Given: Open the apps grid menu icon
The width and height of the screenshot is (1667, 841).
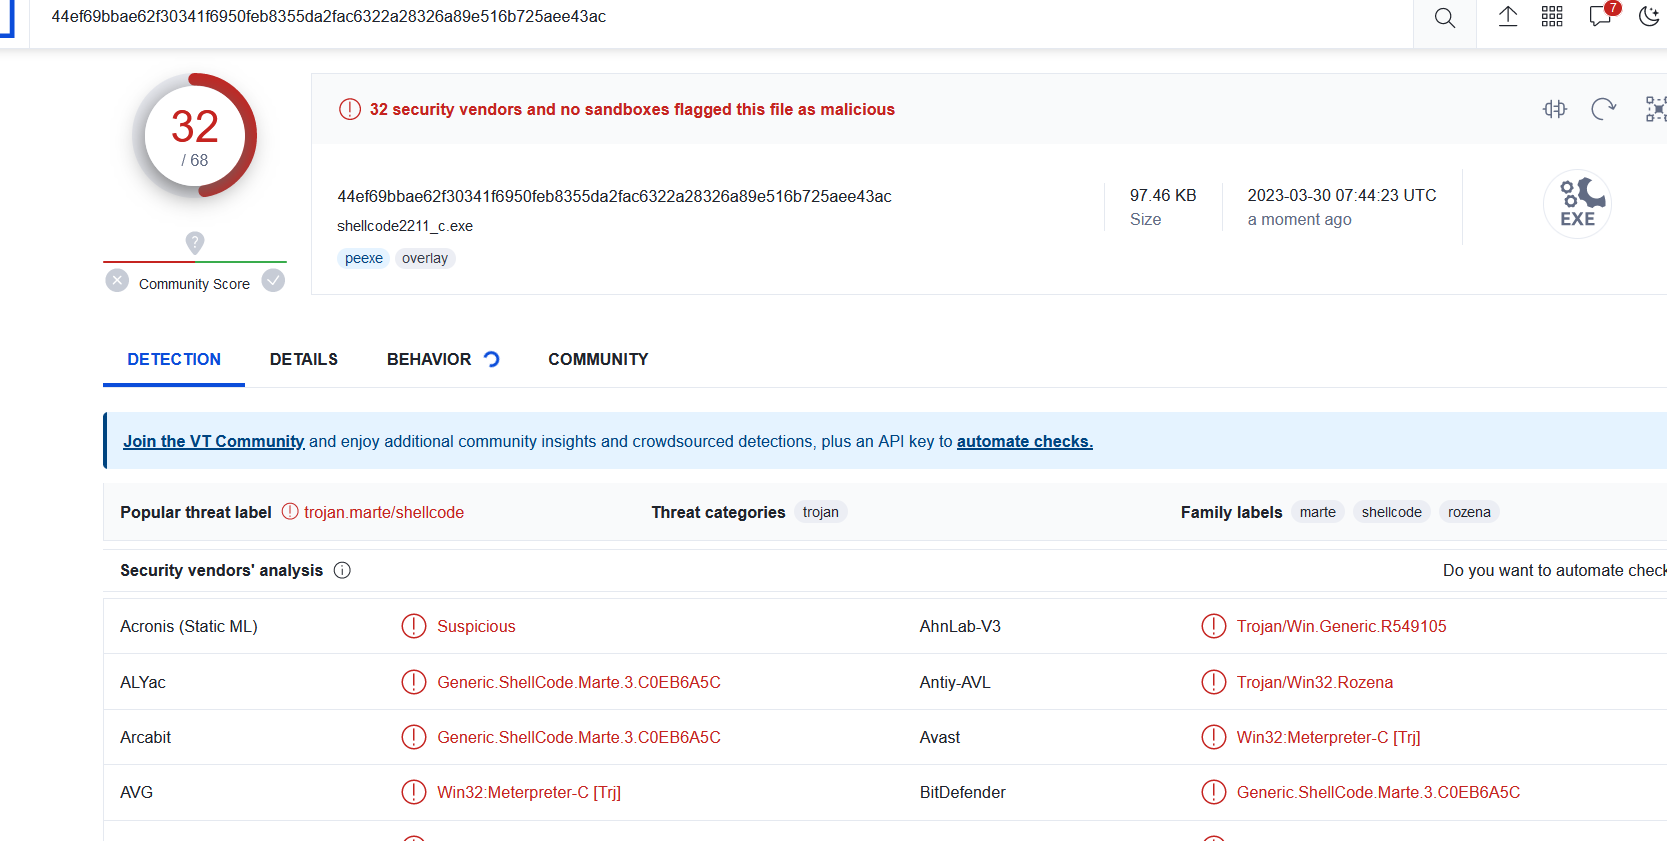Looking at the screenshot, I should tap(1552, 16).
